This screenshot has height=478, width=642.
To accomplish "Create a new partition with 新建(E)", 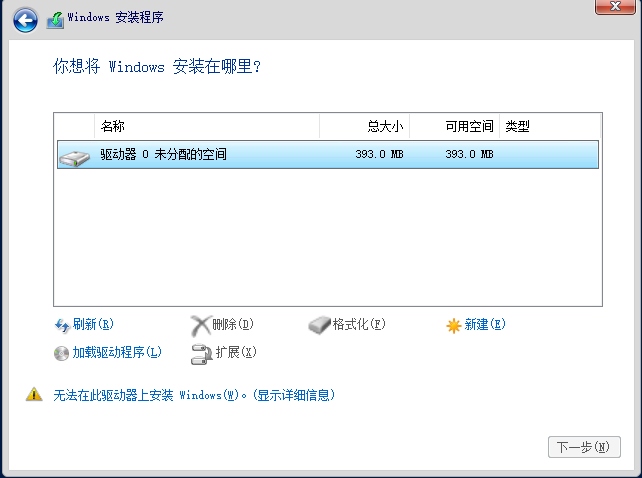I will (485, 324).
